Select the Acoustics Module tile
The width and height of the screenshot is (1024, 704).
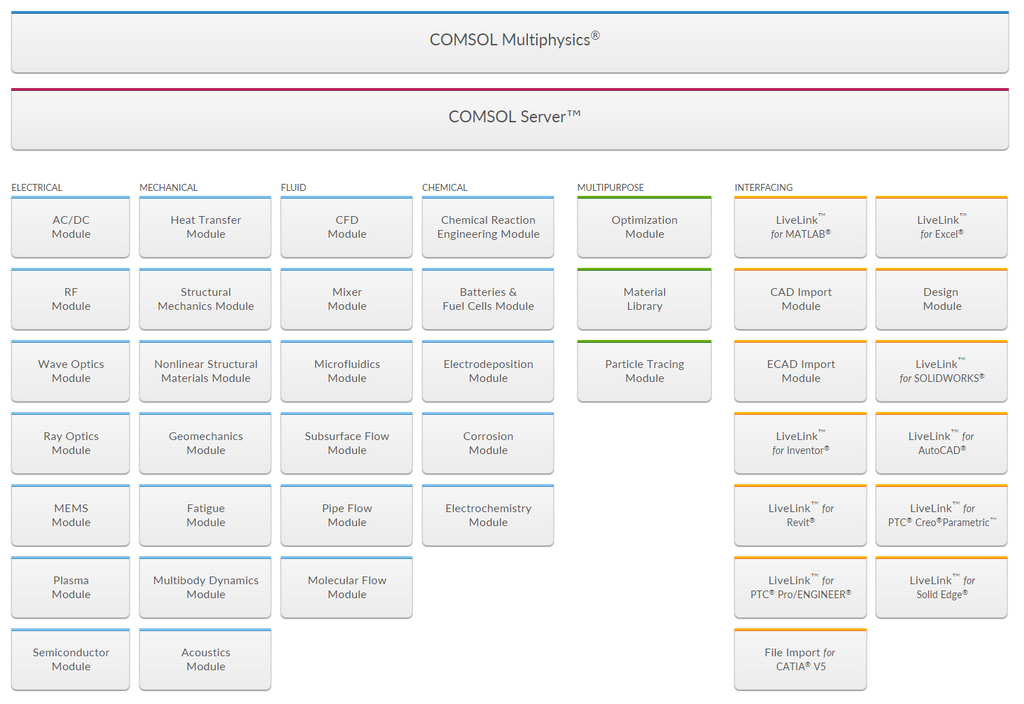[205, 660]
